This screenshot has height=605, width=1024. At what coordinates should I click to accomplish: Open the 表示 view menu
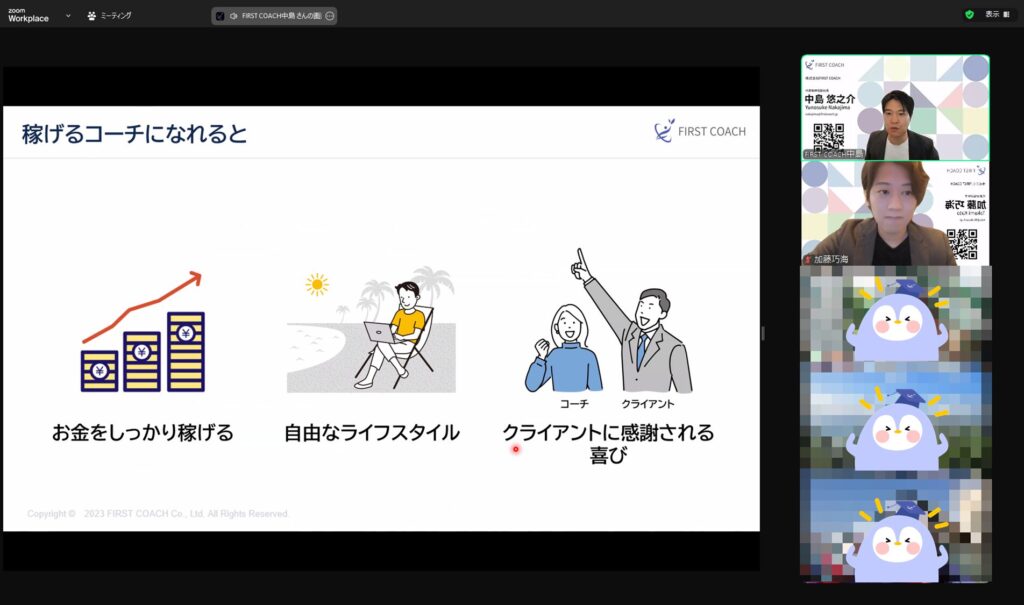click(992, 15)
